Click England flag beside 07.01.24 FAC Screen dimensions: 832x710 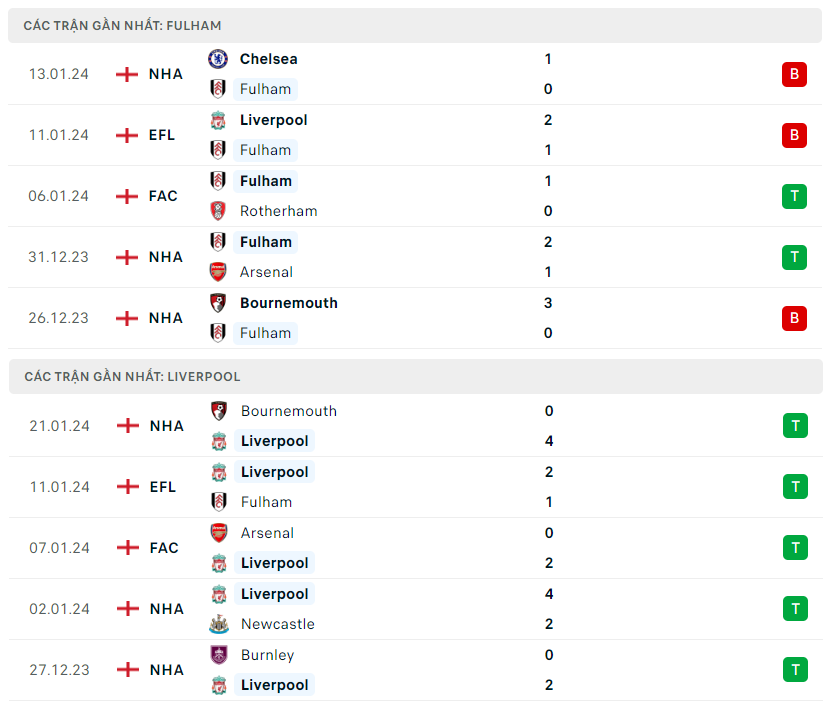pos(127,548)
